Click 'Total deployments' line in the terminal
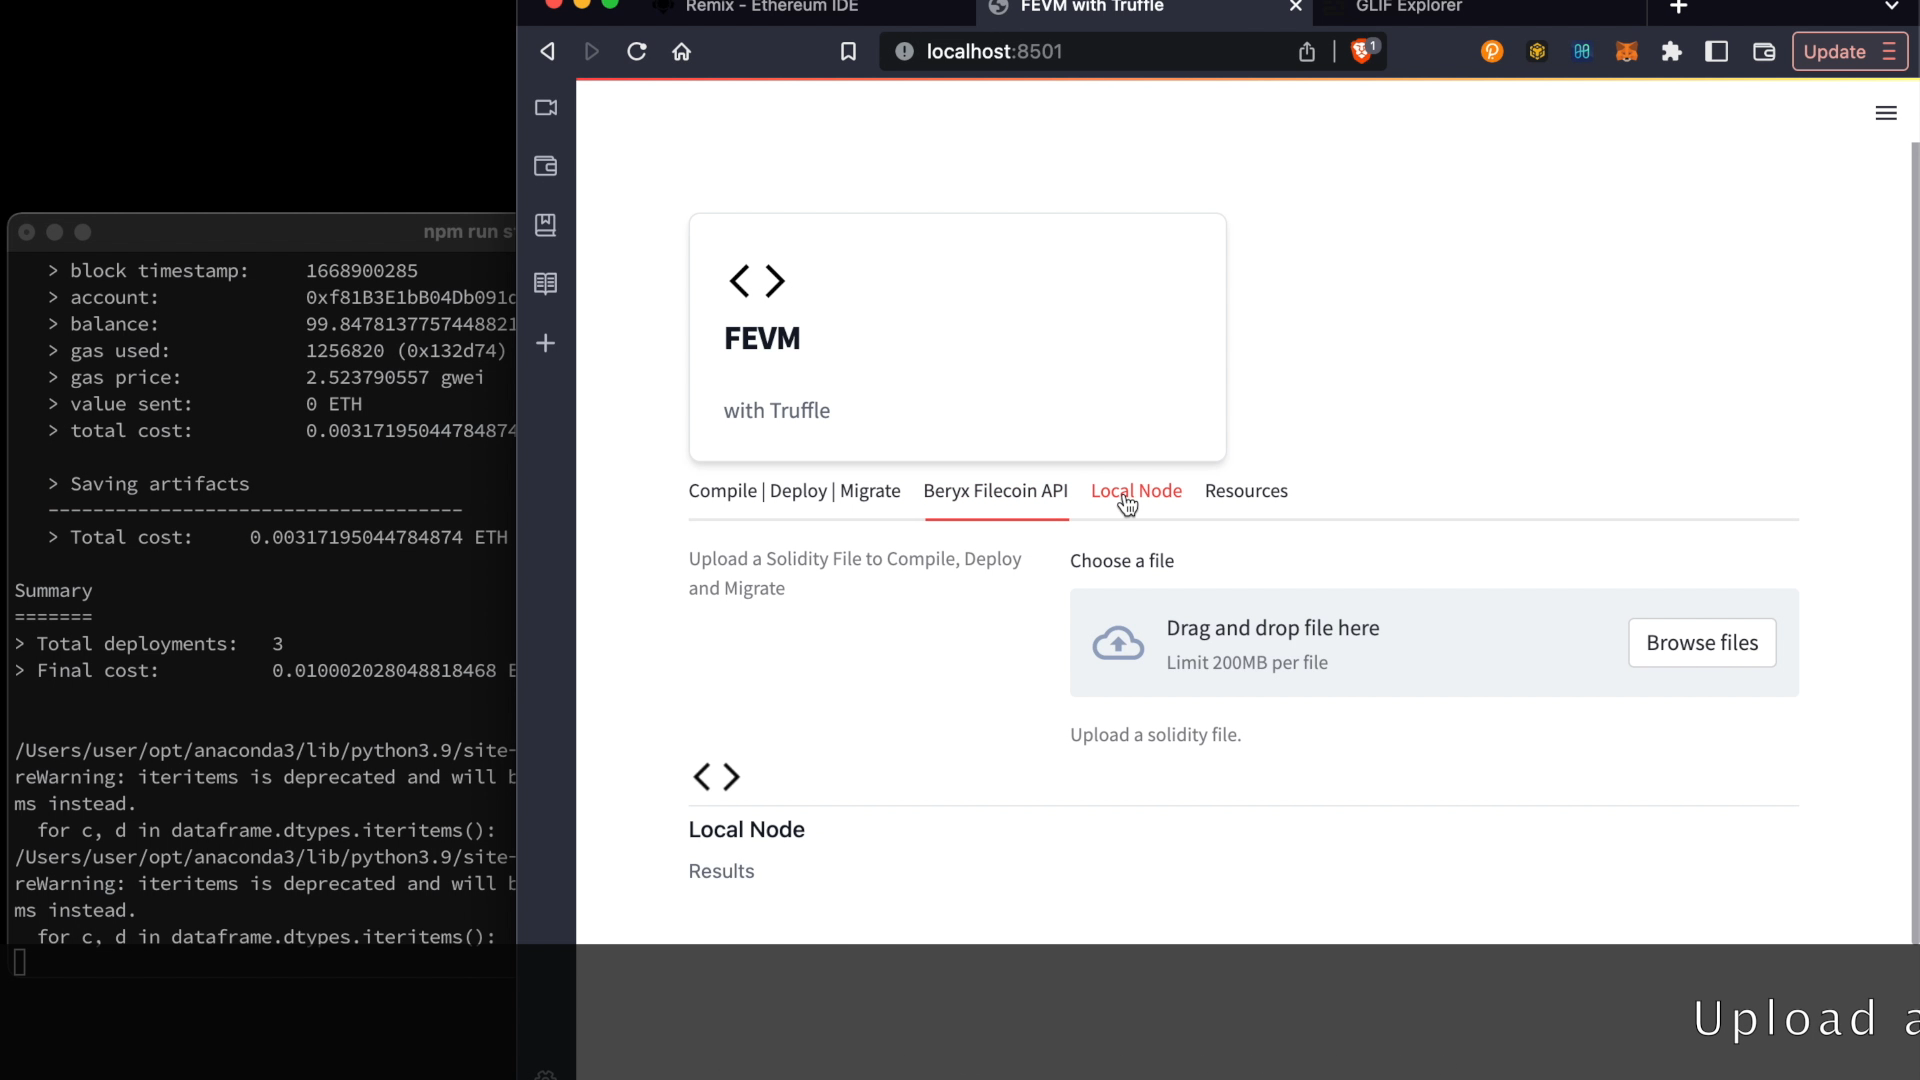The width and height of the screenshot is (1920, 1080). click(x=149, y=644)
